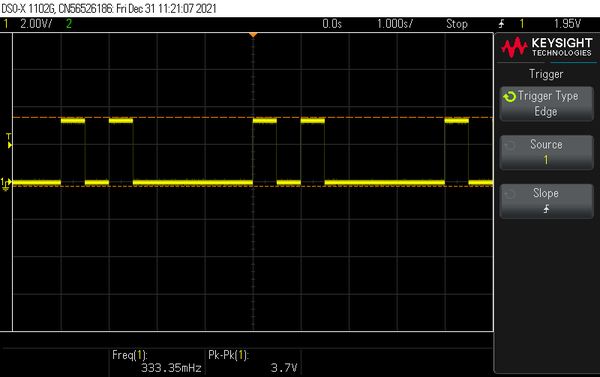Image resolution: width=600 pixels, height=377 pixels.
Task: Click the trigger slope icon in status bar
Action: (501, 24)
